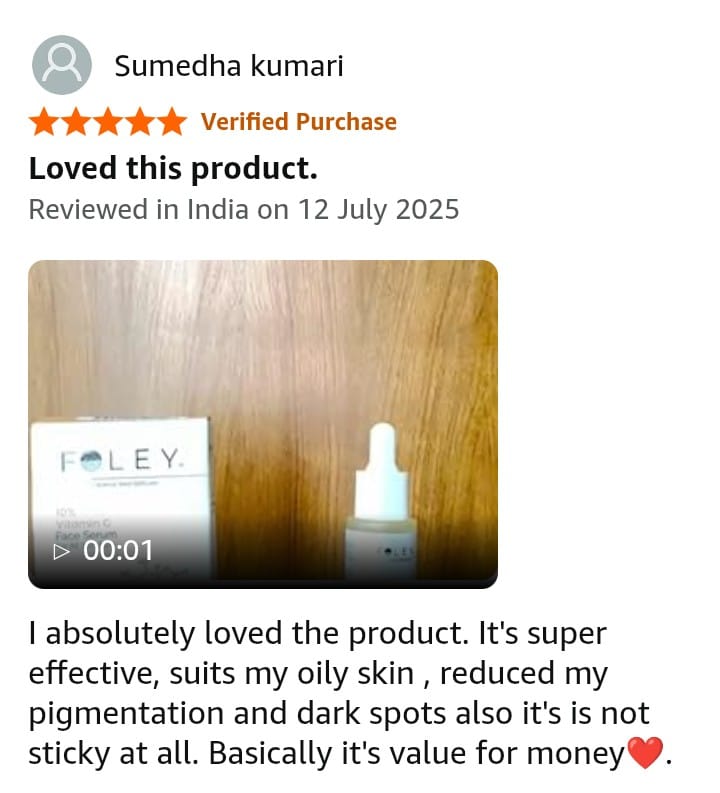
Task: Click the reviewer's gray profile avatar
Action: click(62, 65)
